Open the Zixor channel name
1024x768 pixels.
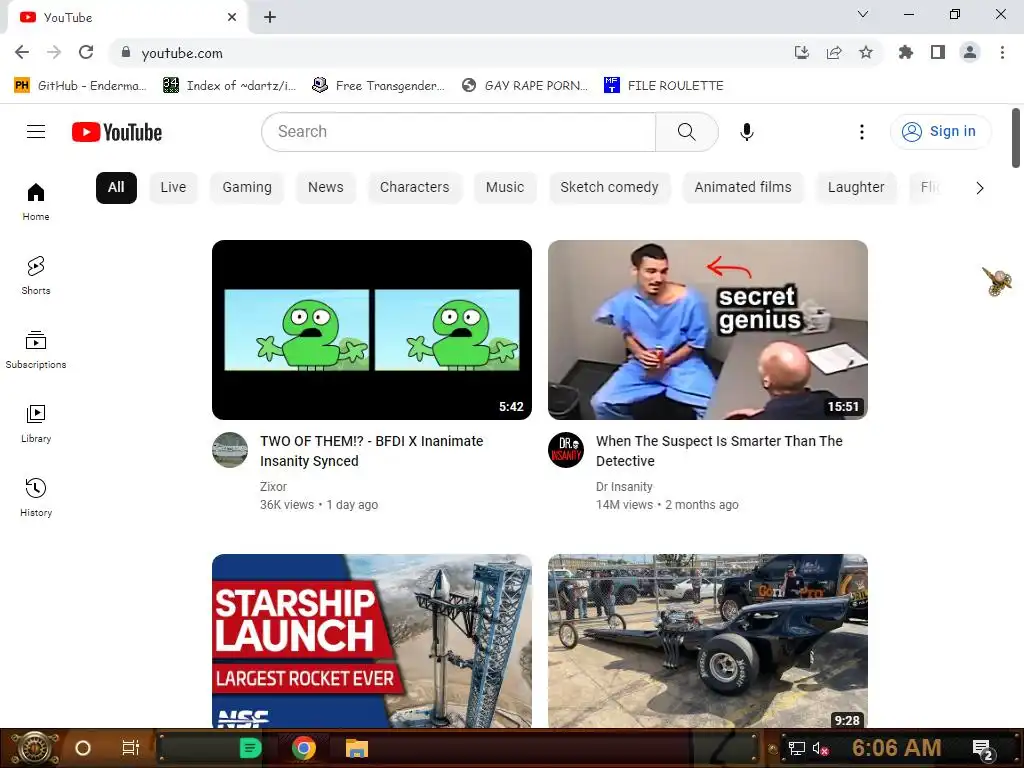(x=273, y=487)
